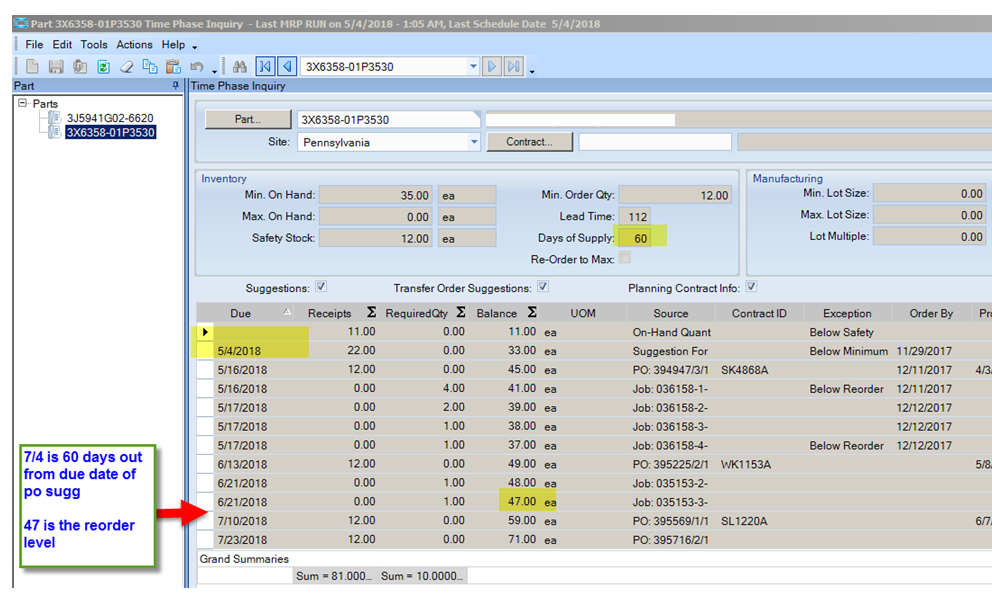Click the Save disk icon

point(55,67)
